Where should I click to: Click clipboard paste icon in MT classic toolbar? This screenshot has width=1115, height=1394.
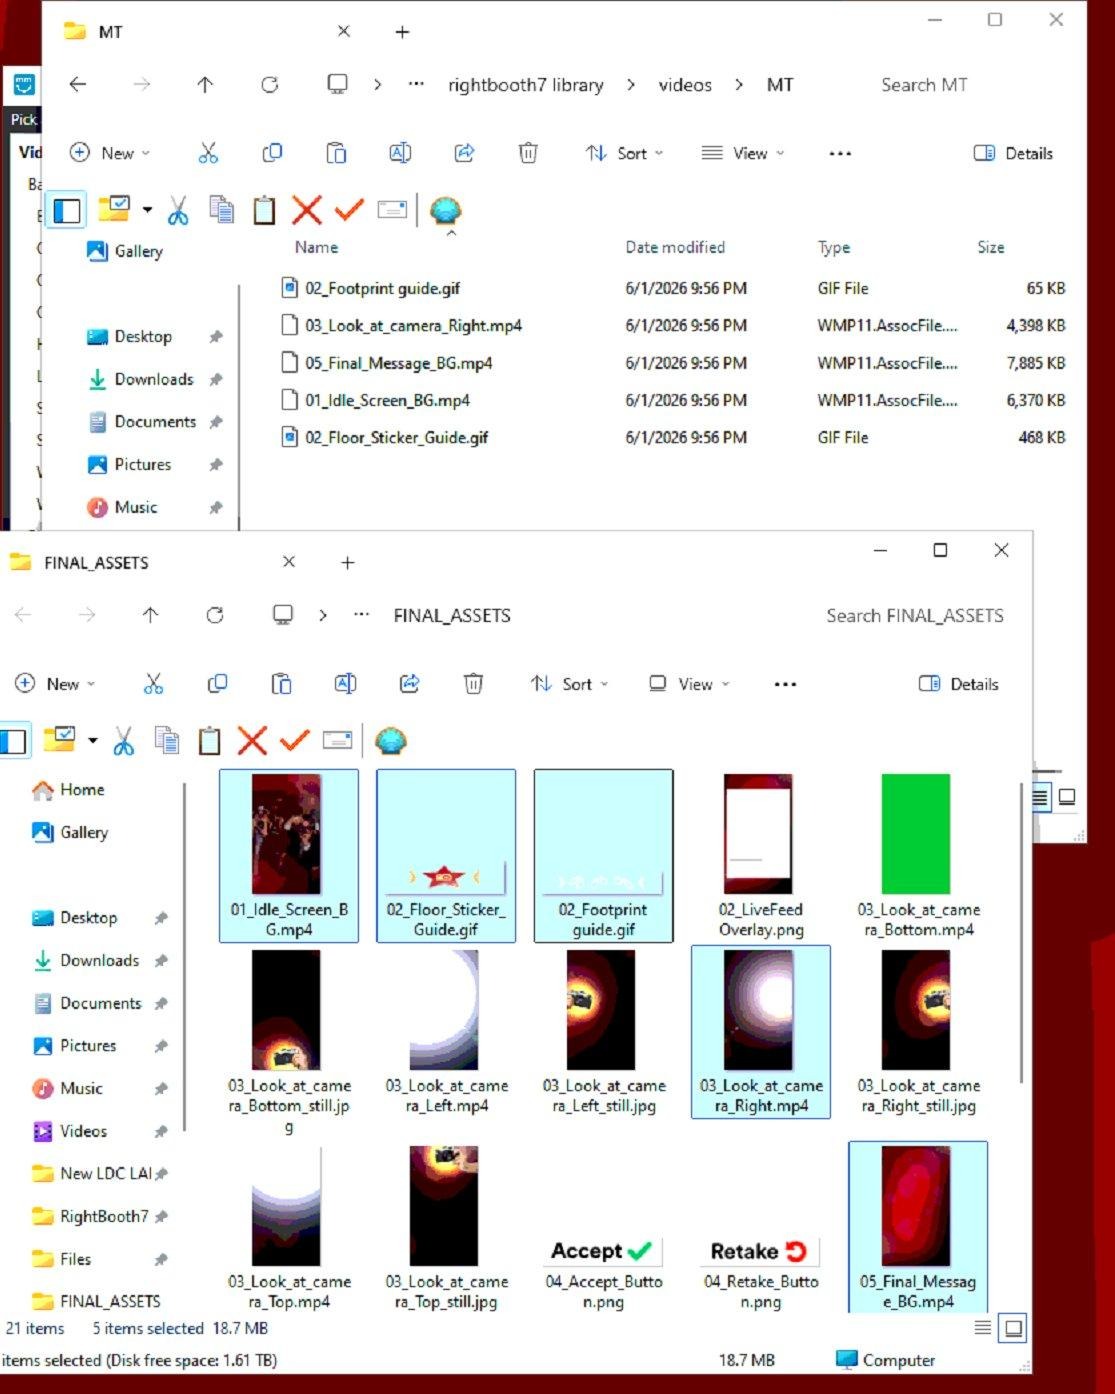(264, 210)
